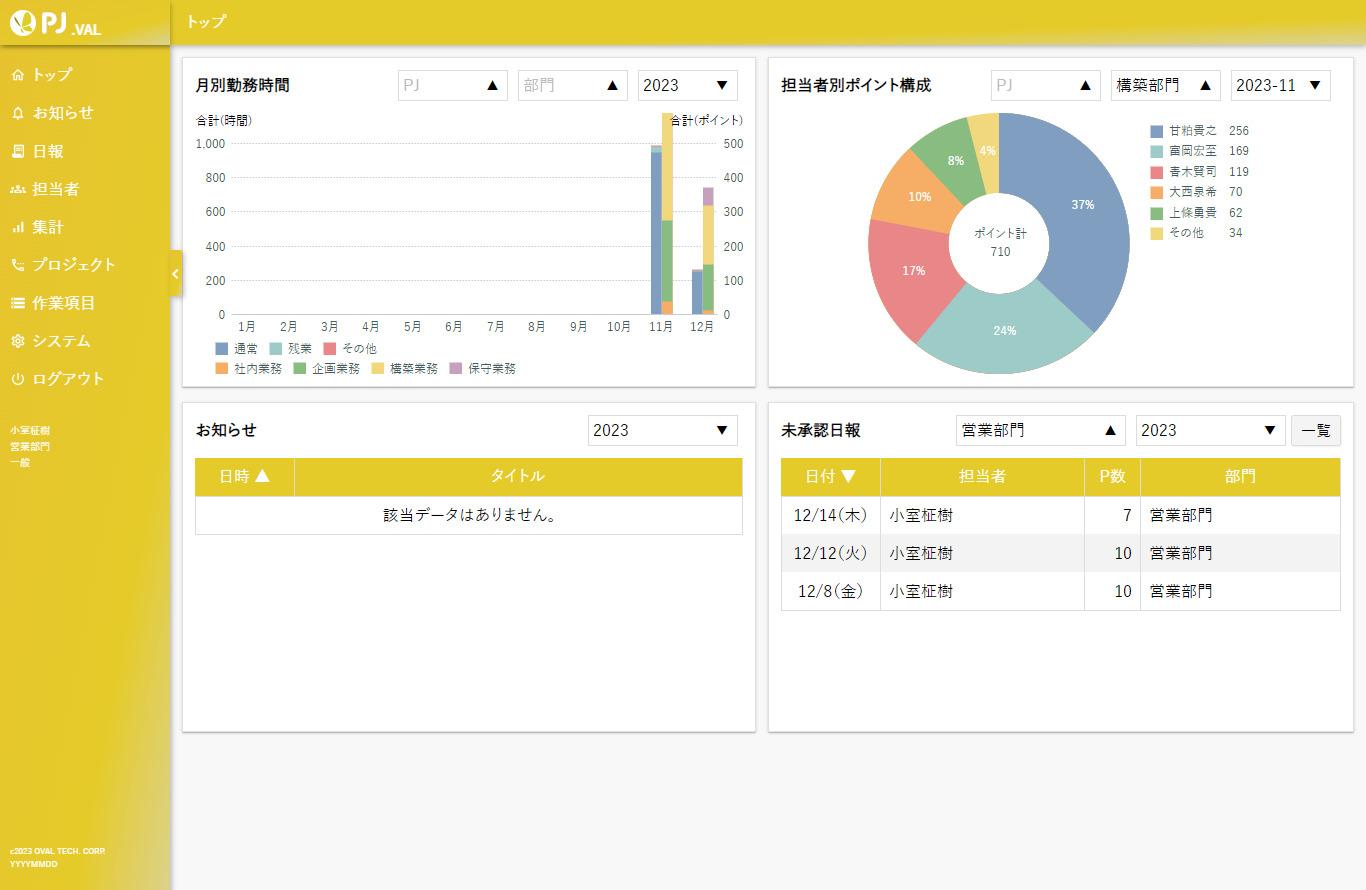Open the 集計 bar chart icon

tap(17, 227)
